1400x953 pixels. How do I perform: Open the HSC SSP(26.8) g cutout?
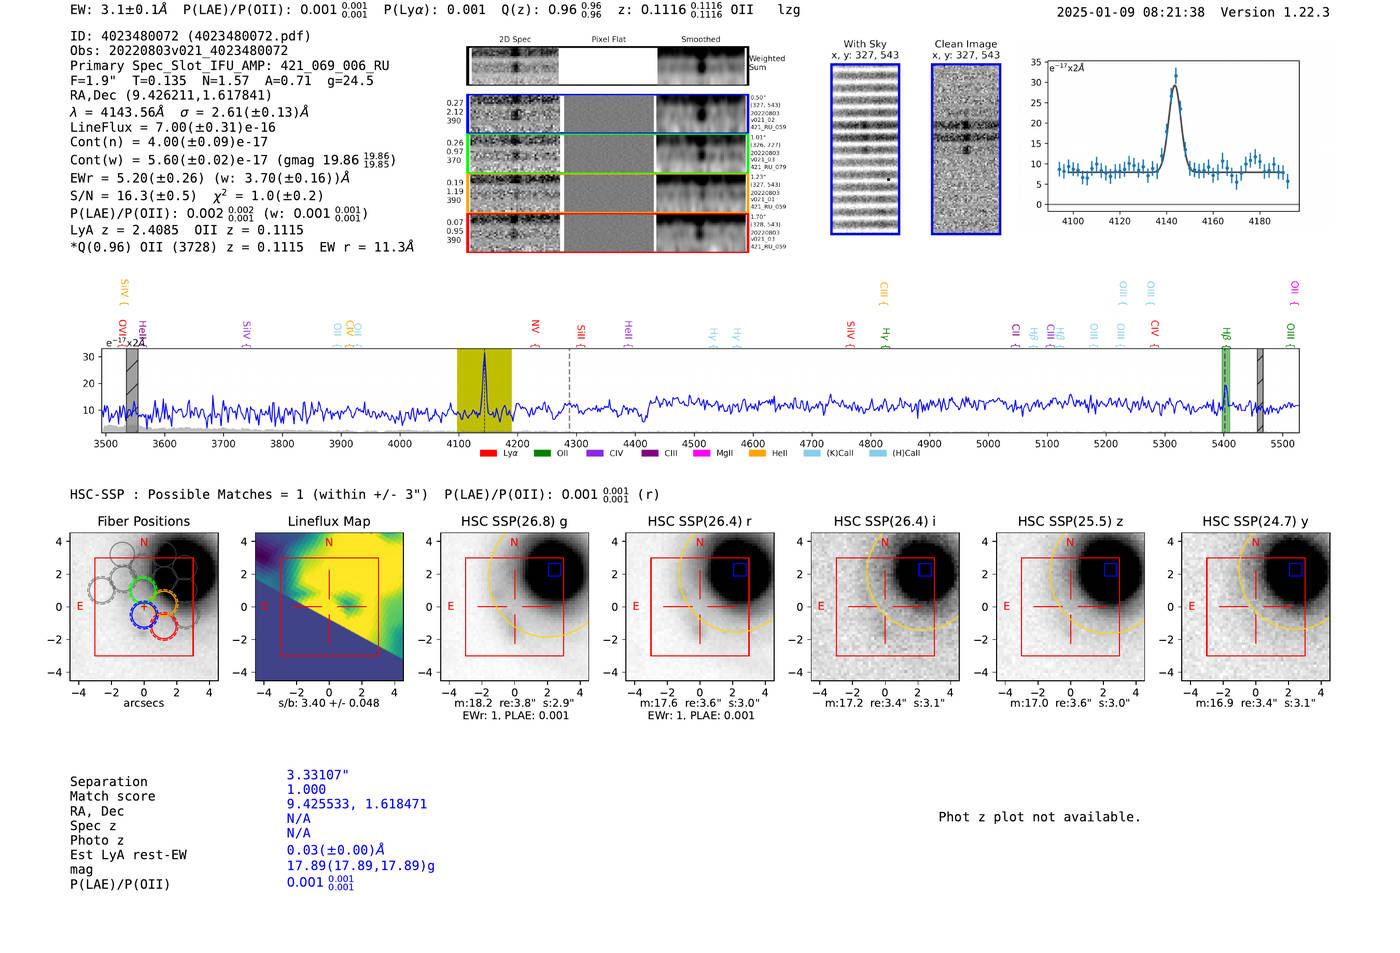tap(514, 606)
